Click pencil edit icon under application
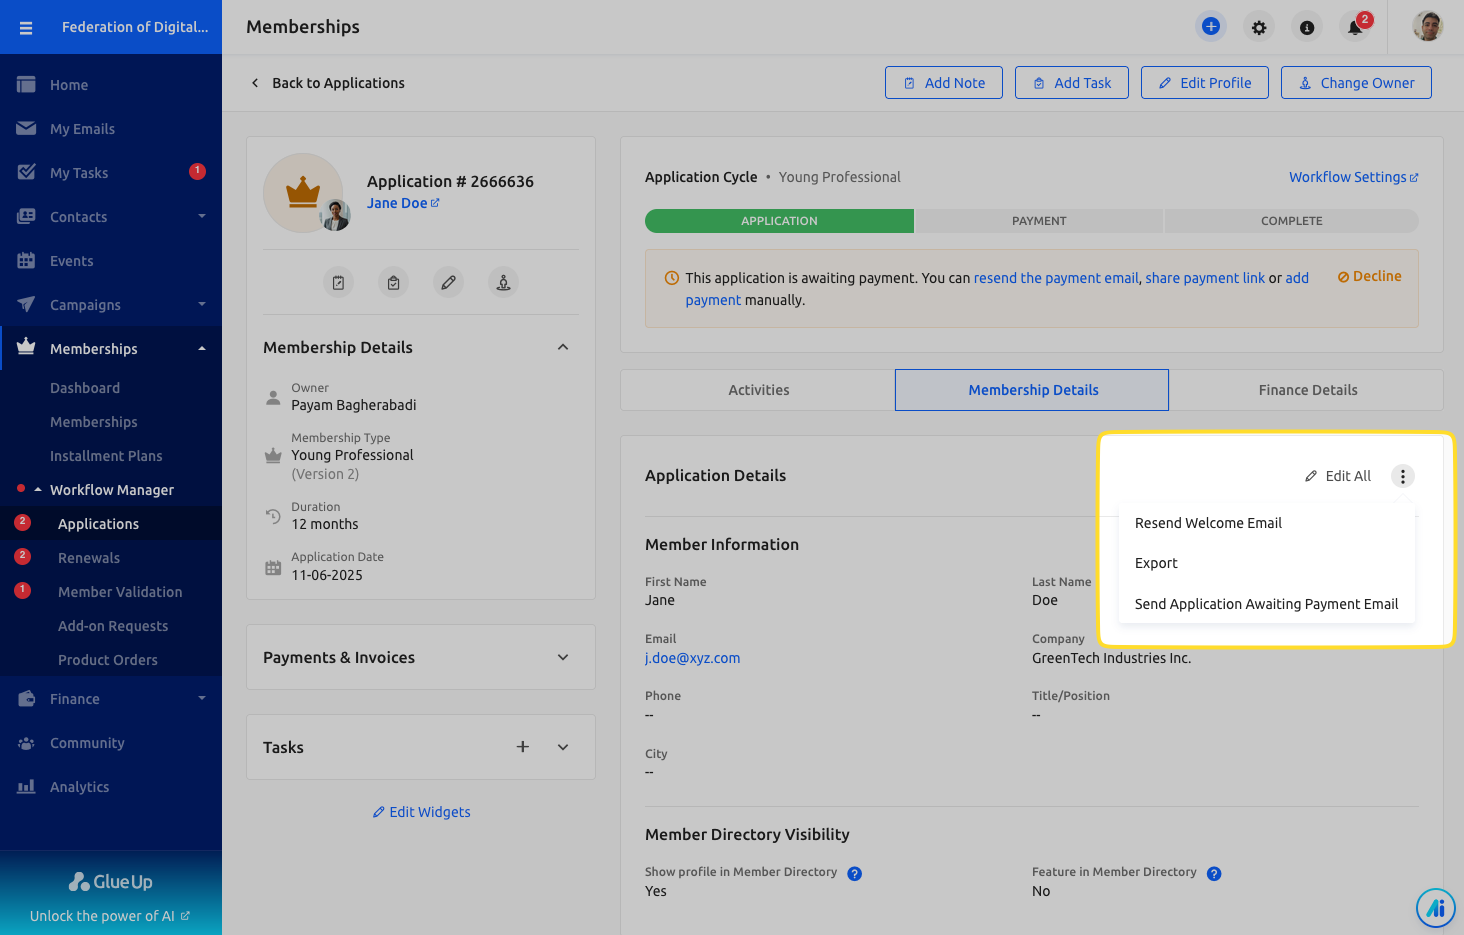Screen dimensions: 1464x935 [449, 283]
